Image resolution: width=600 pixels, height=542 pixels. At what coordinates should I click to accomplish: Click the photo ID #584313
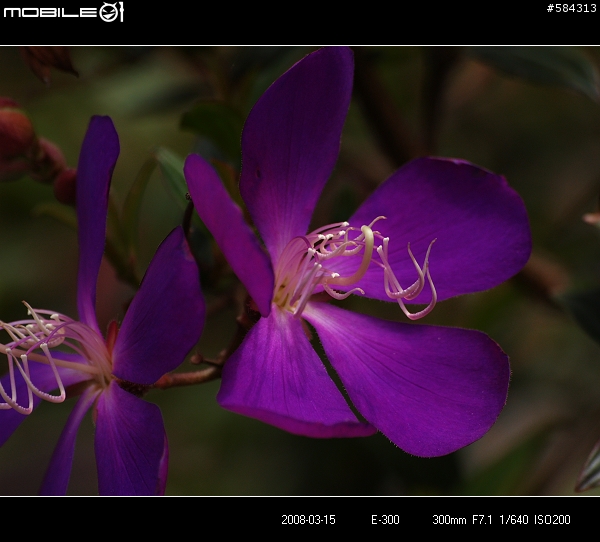(x=572, y=8)
